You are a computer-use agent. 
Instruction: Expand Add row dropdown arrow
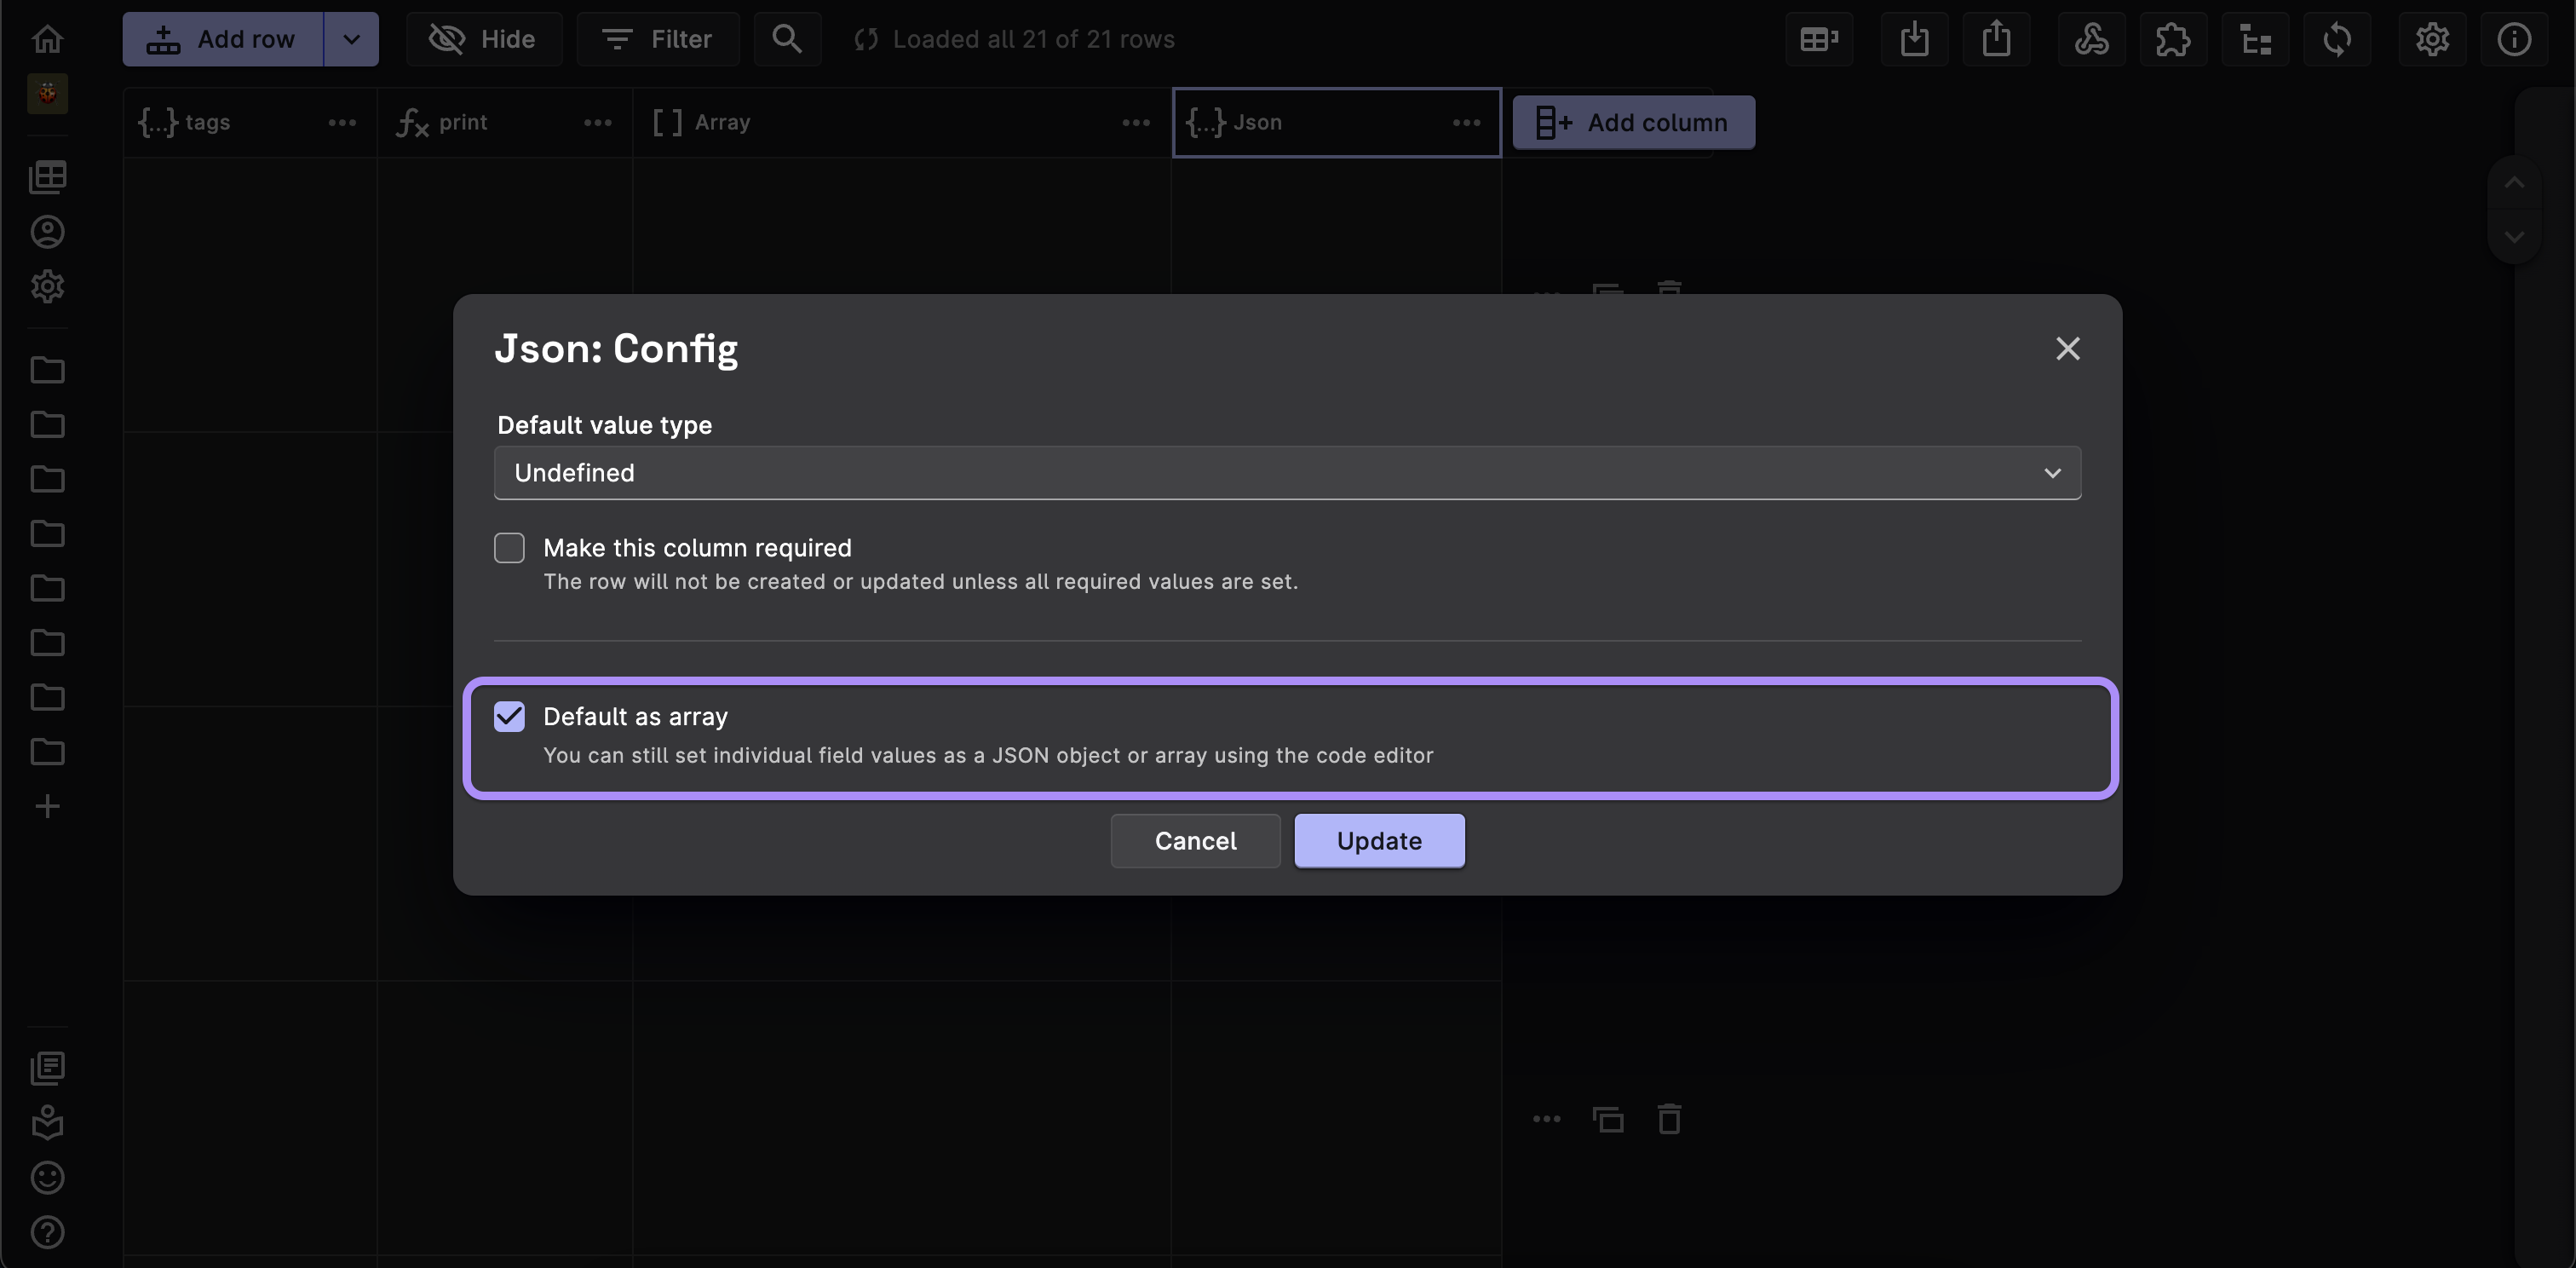point(351,39)
